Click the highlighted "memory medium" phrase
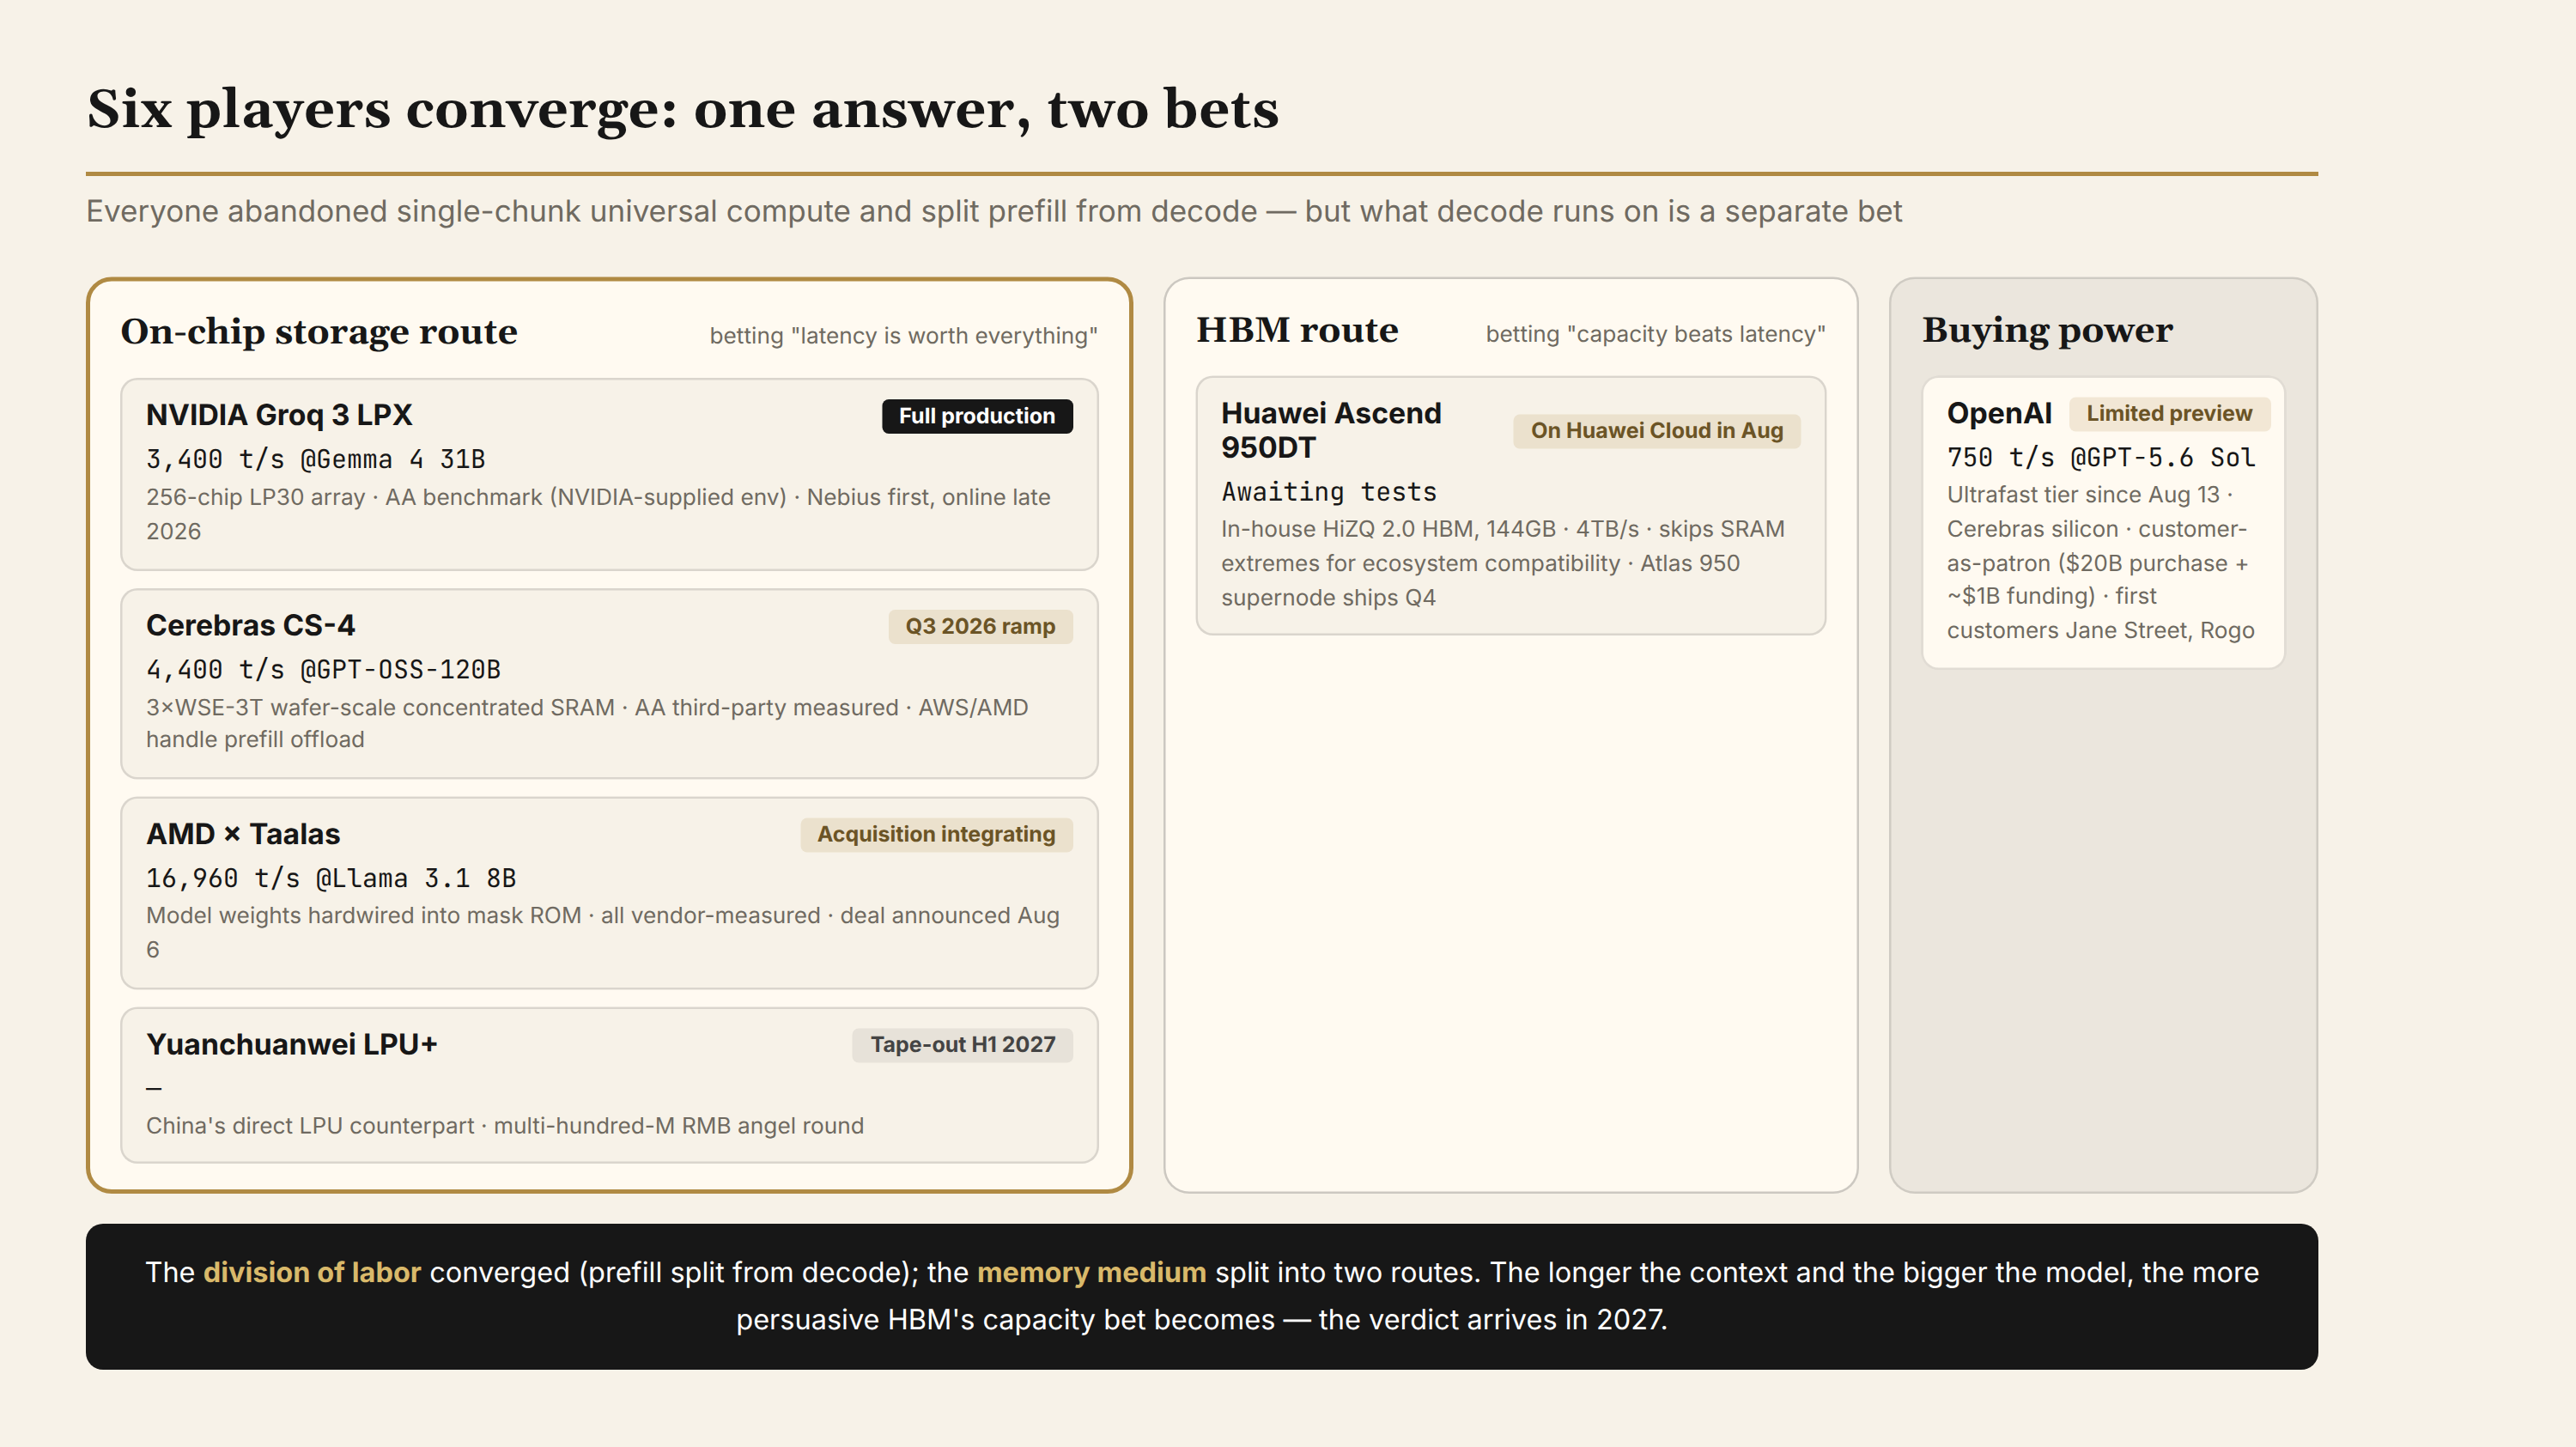Viewport: 2576px width, 1447px height. pyautogui.click(x=1091, y=1273)
